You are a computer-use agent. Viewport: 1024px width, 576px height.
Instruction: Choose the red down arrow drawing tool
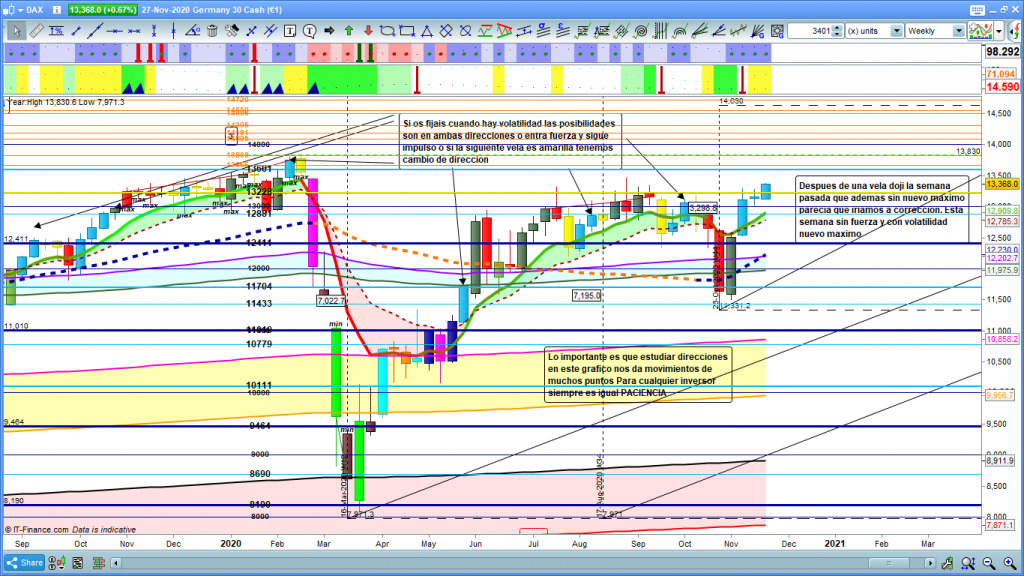(x=367, y=31)
